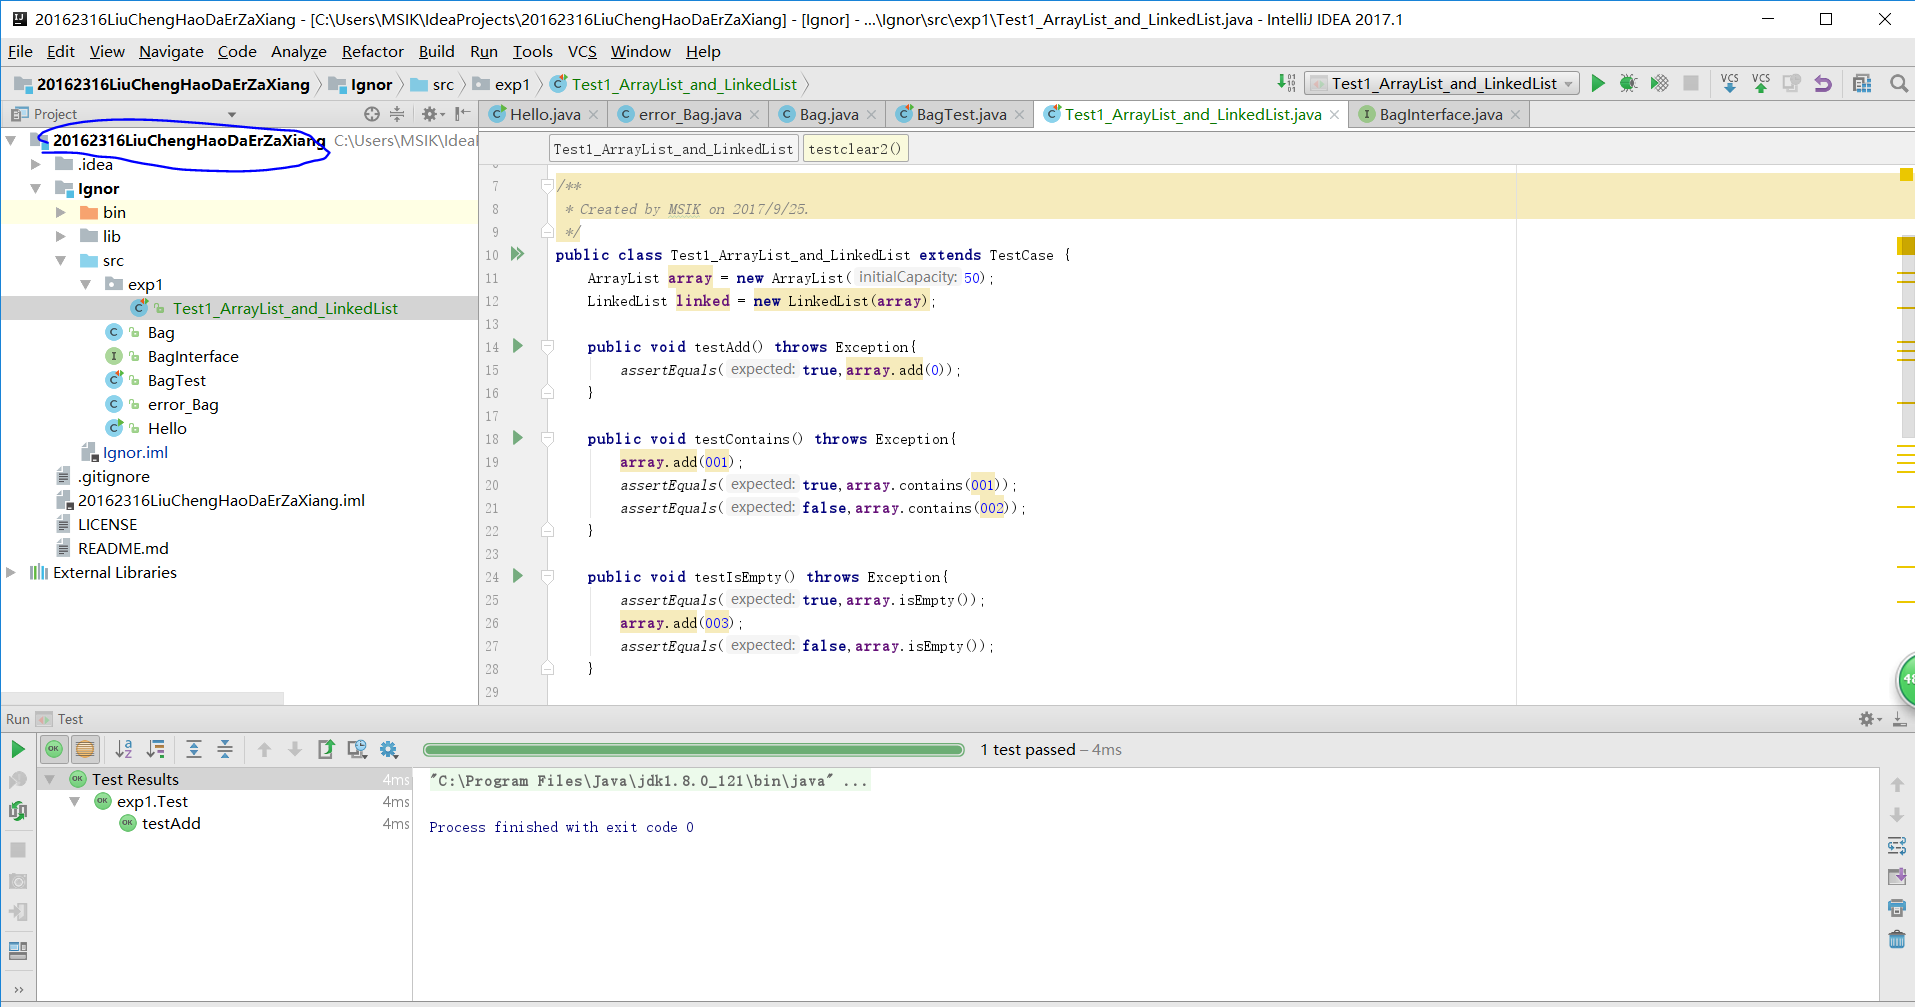
Task: Run with Coverage from the main toolbar
Action: click(1659, 83)
